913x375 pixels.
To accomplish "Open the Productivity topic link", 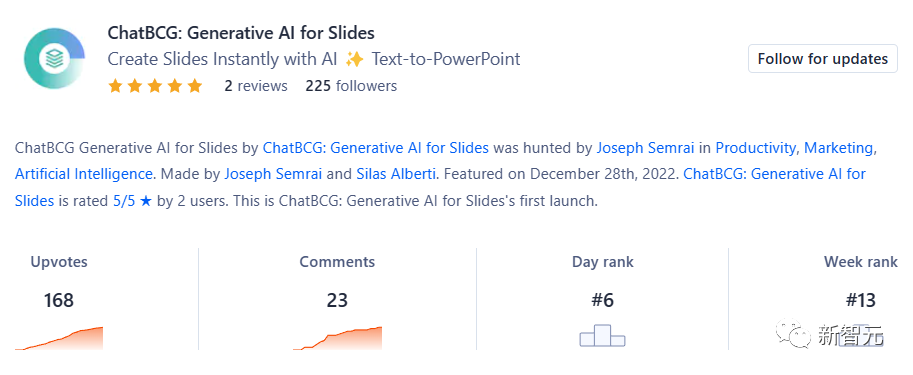I will (x=755, y=148).
